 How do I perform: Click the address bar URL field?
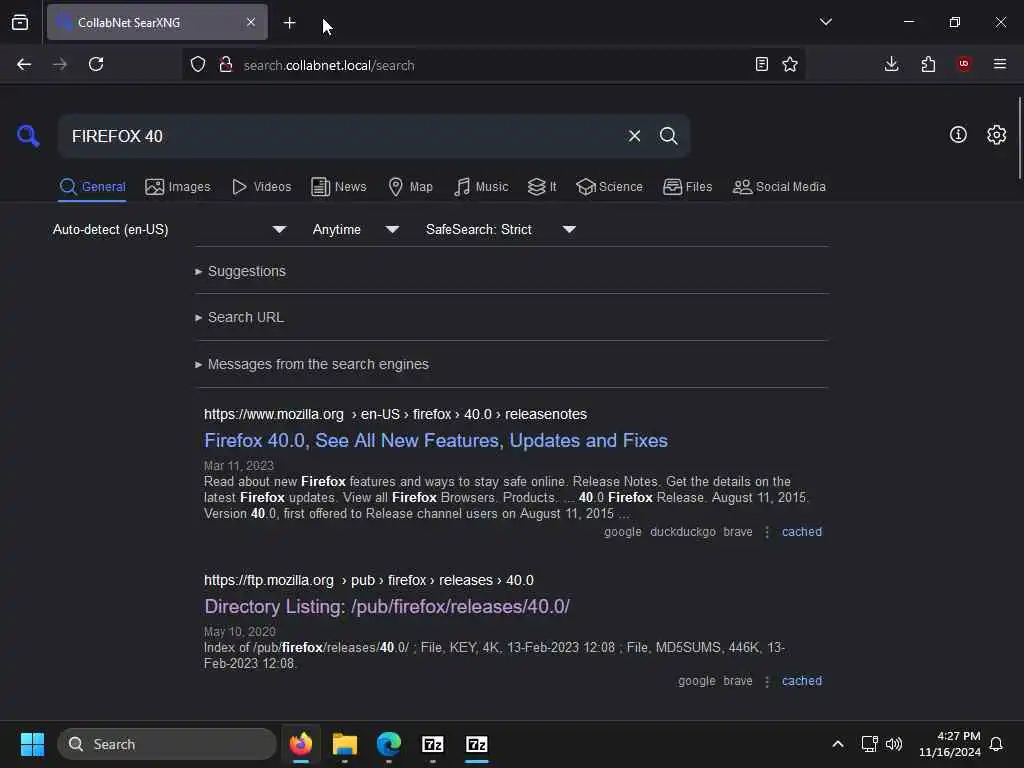(x=493, y=65)
